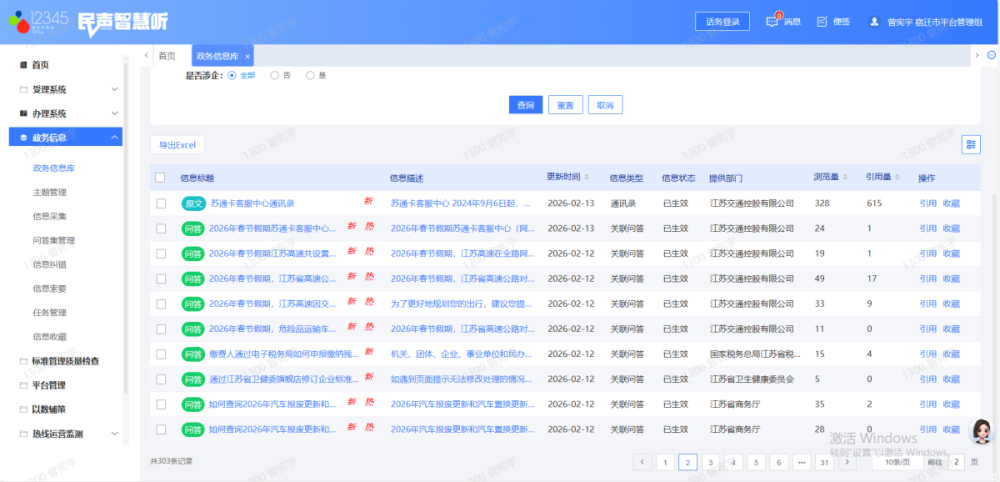Image resolution: width=1000 pixels, height=482 pixels.
Task: Click the user avatar icon in header
Action: tap(874, 21)
